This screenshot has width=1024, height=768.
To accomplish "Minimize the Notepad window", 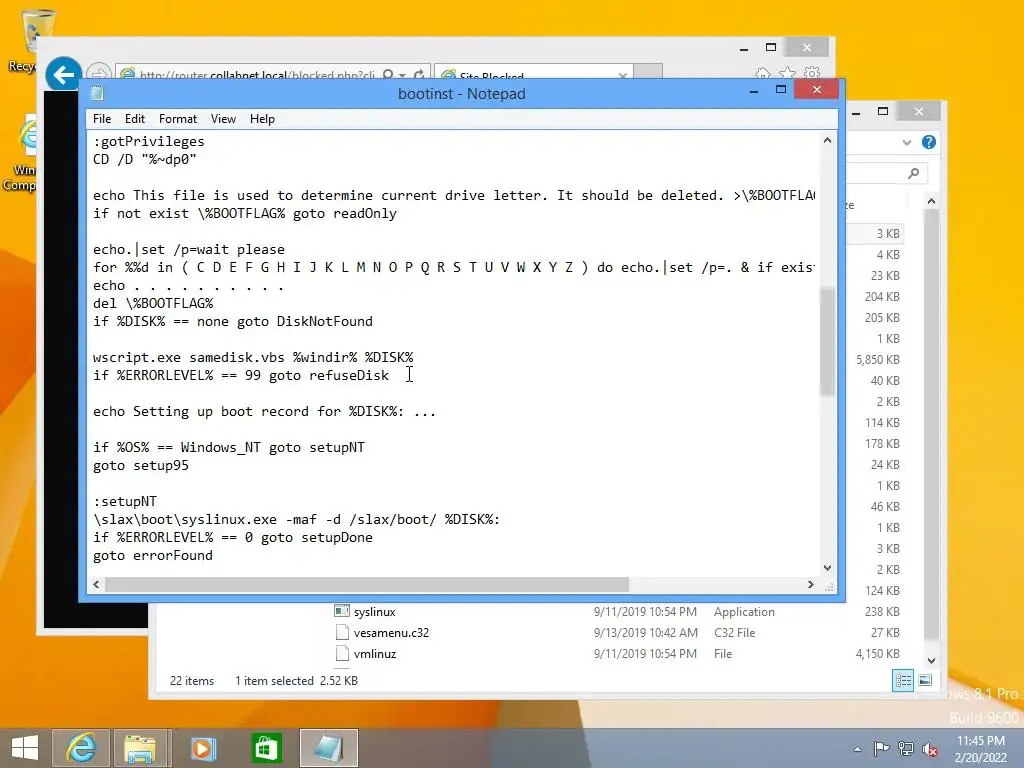I will pos(754,91).
